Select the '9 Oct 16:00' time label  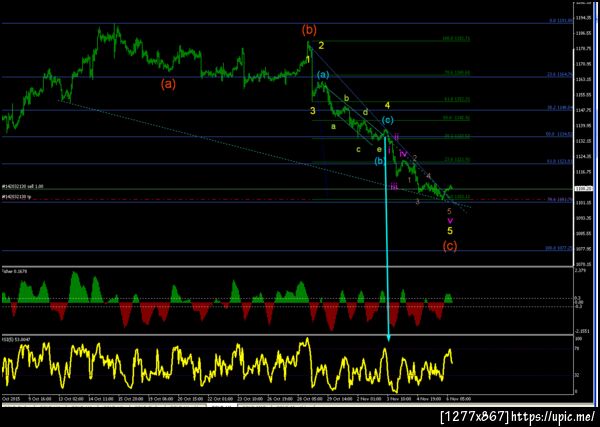(x=42, y=398)
